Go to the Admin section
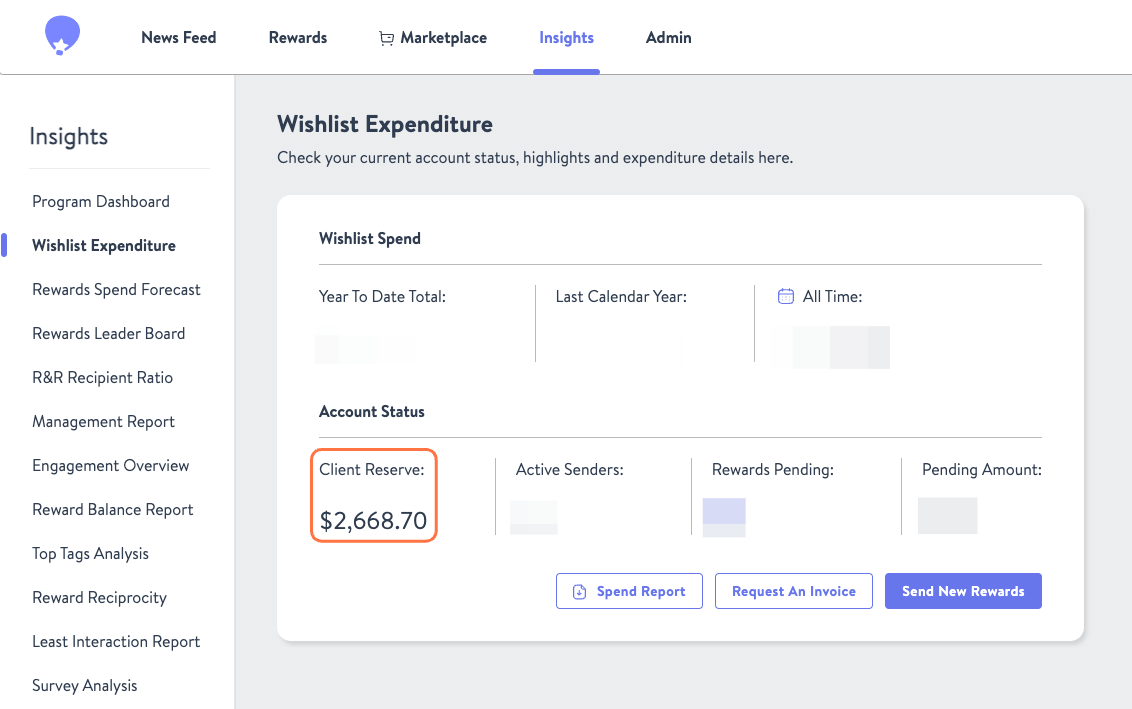 tap(668, 37)
